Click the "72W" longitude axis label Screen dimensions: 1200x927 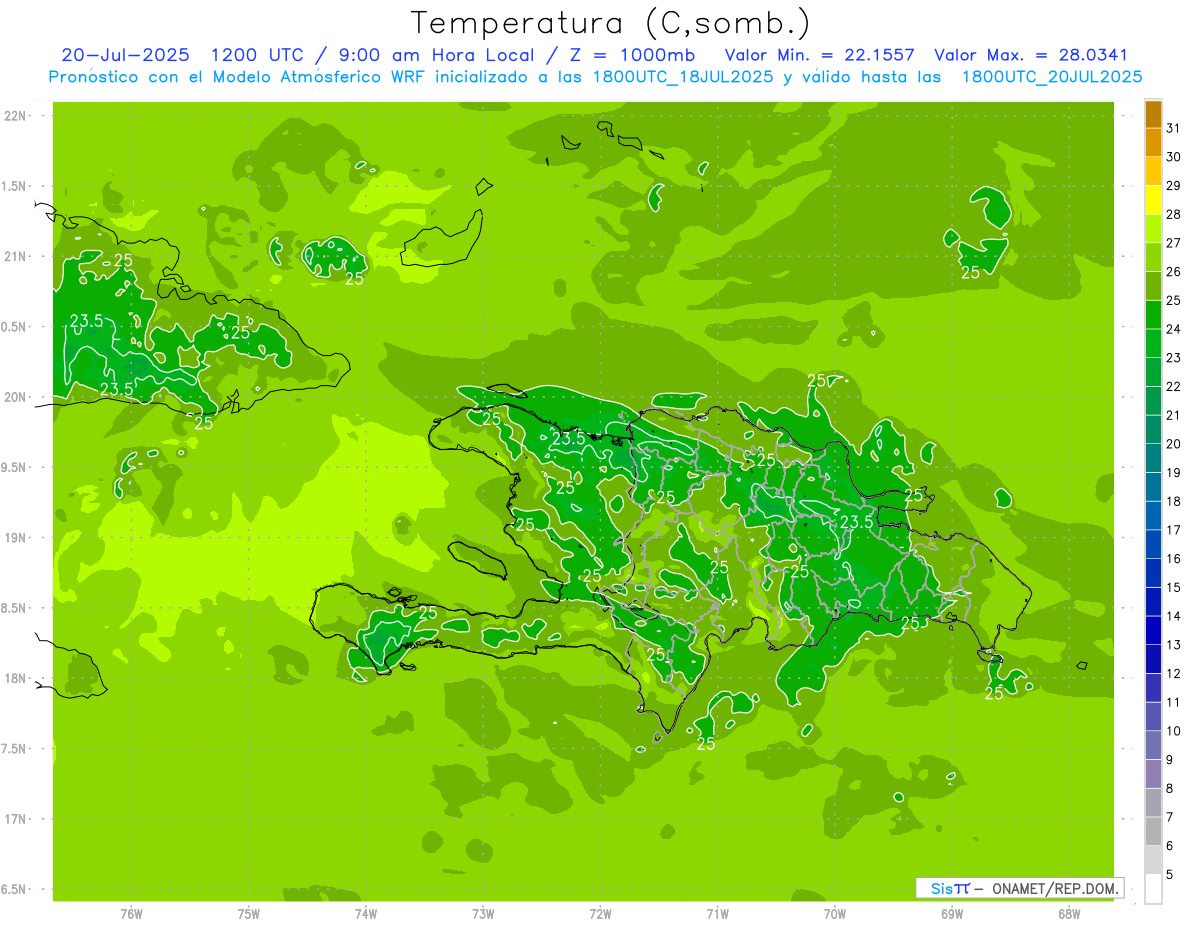coord(600,914)
